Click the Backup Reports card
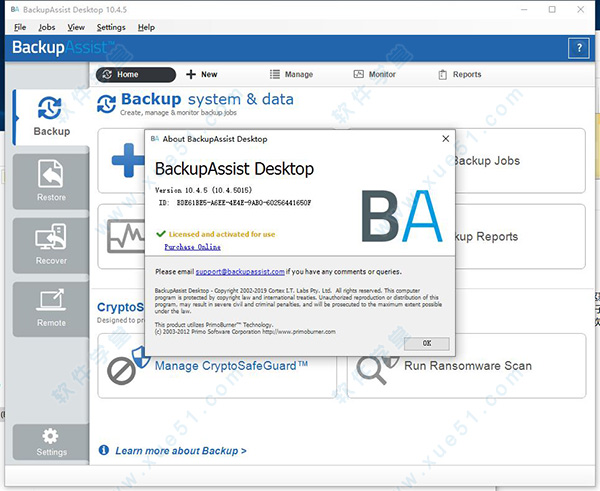The width and height of the screenshot is (600, 491). click(x=520, y=237)
